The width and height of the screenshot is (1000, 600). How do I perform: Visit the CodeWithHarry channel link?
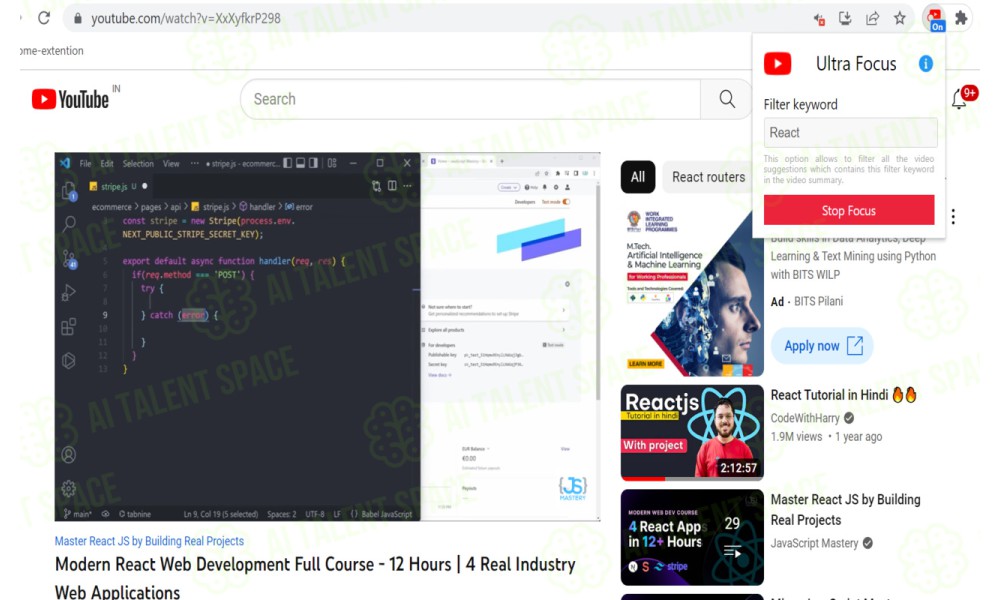pyautogui.click(x=805, y=418)
